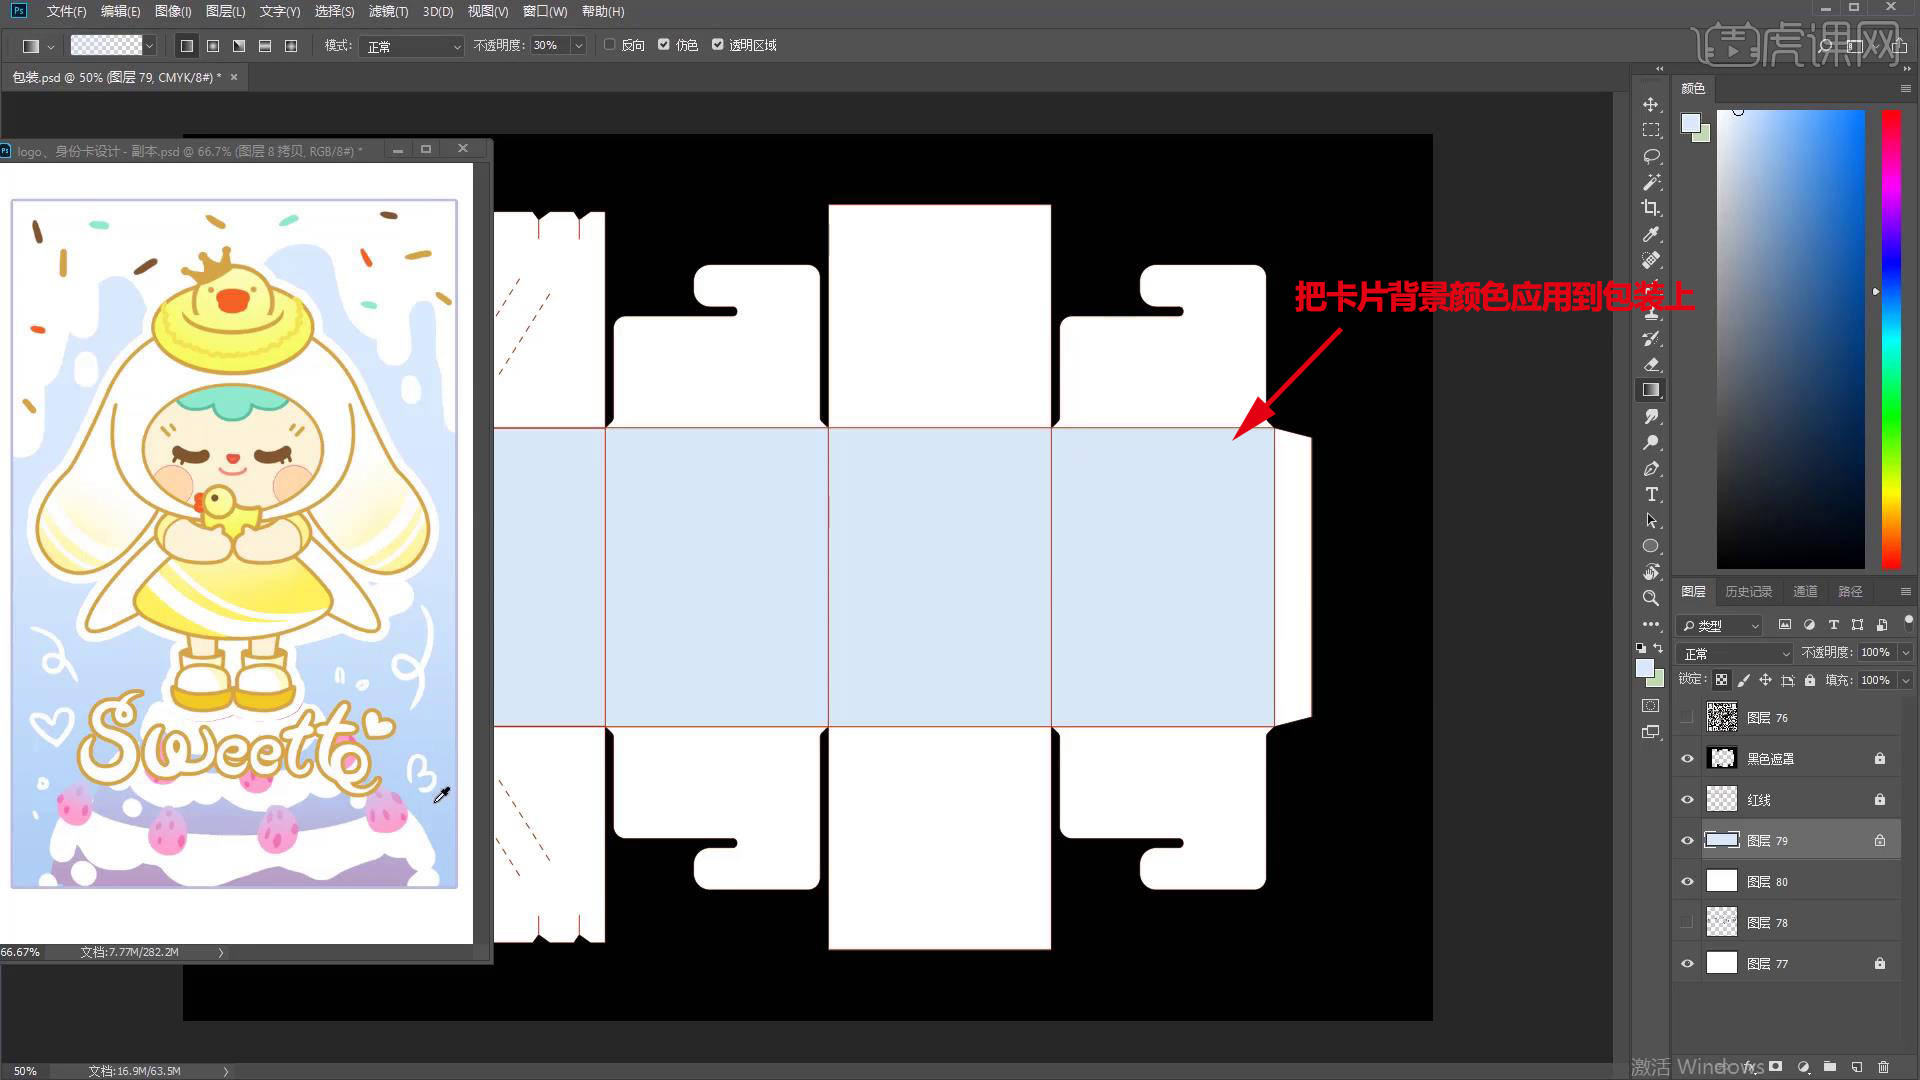This screenshot has height=1080, width=1920.
Task: Select the Eyedropper tool in toolbar
Action: (1651, 235)
